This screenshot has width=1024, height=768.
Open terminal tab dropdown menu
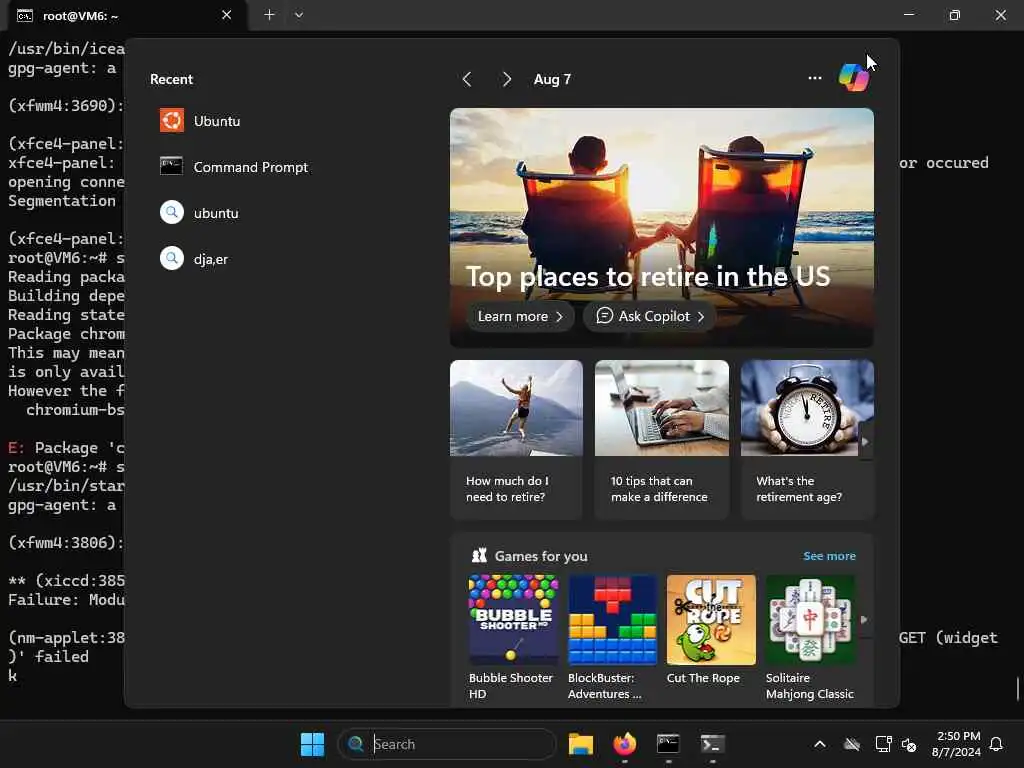(x=298, y=14)
